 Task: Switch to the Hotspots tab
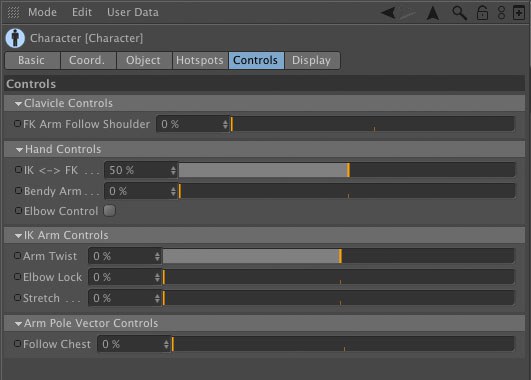pyautogui.click(x=200, y=60)
